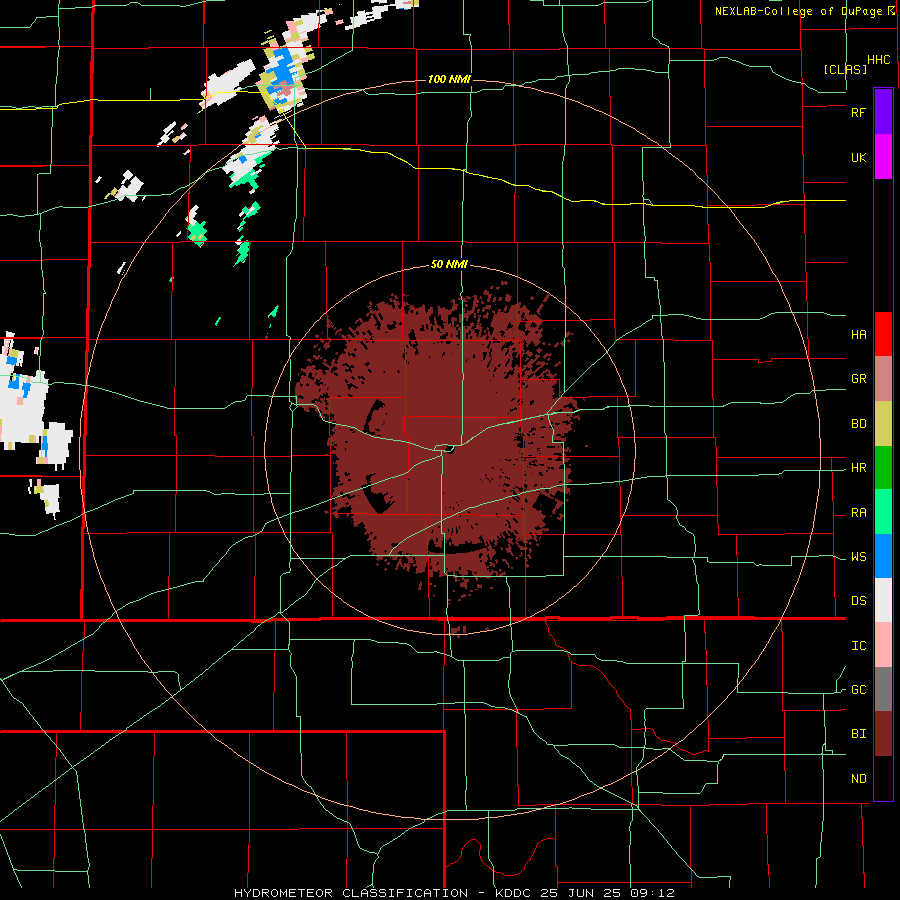Click the HR legend label

point(858,468)
